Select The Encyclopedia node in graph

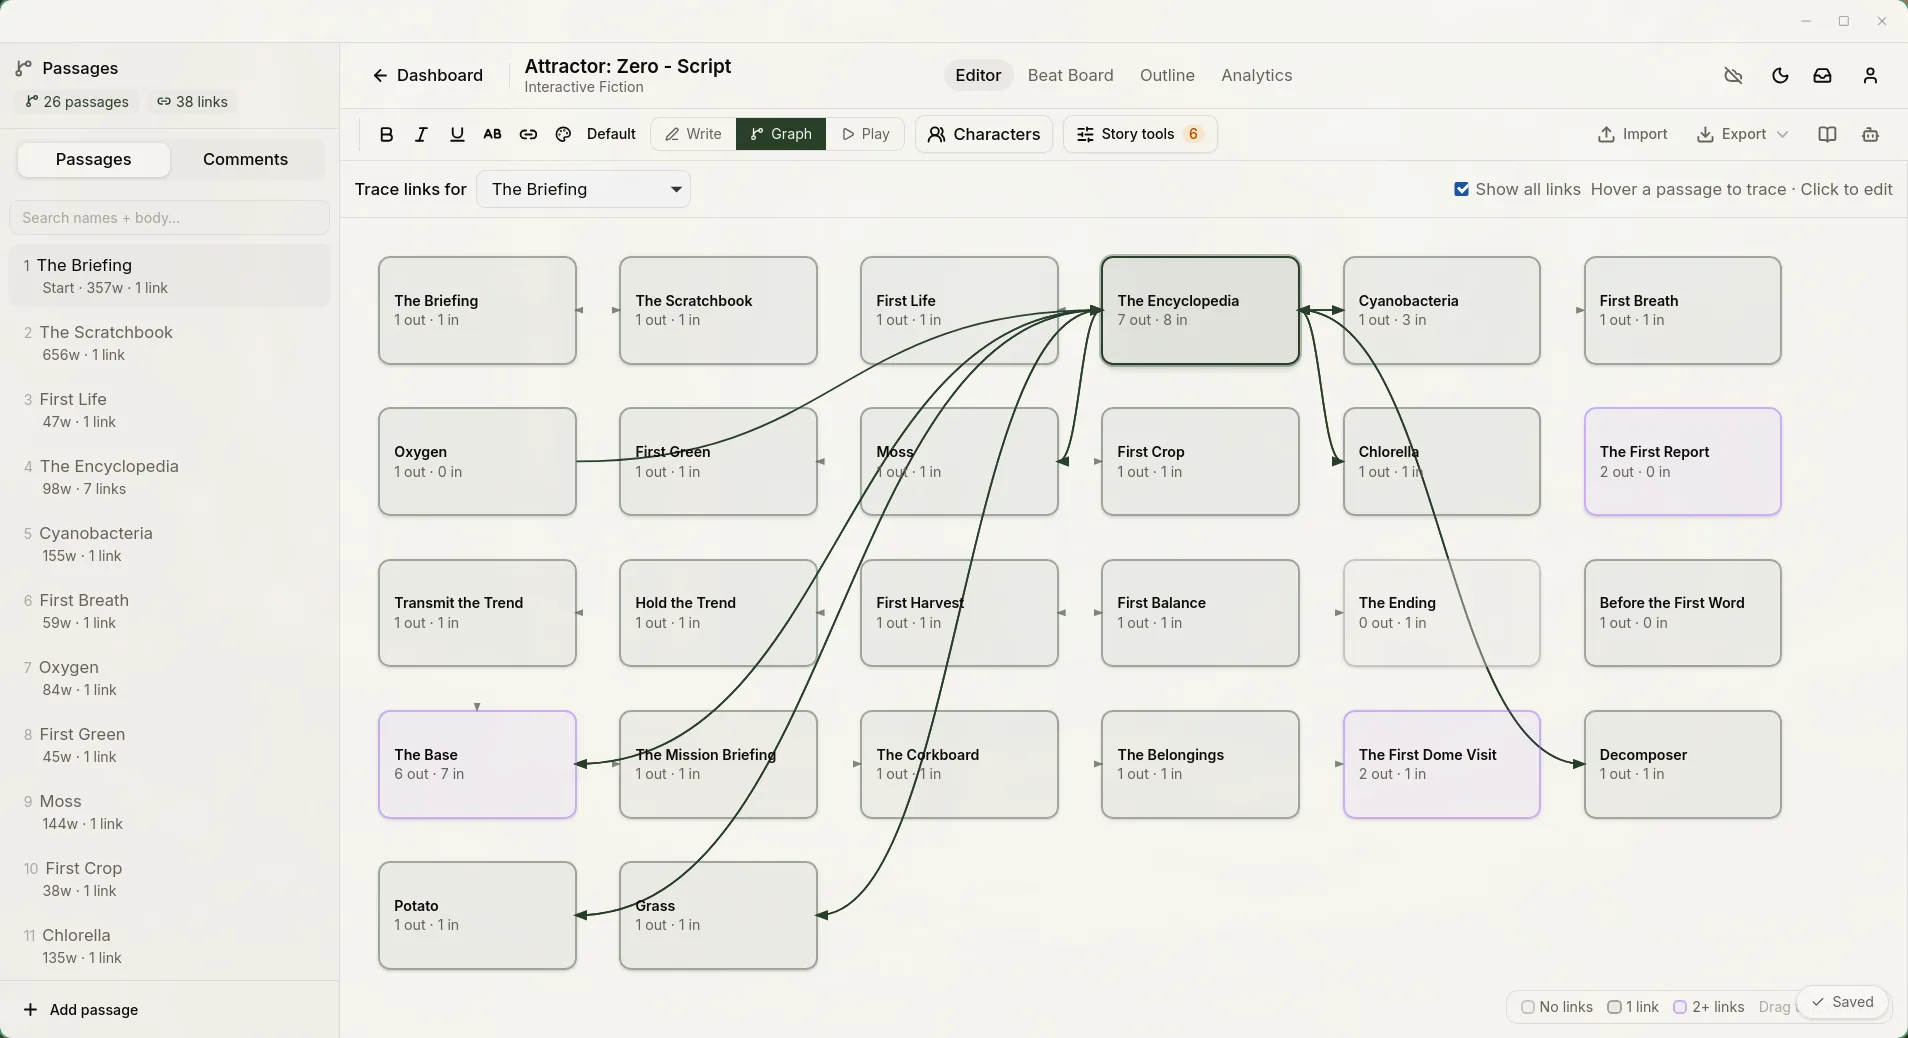(1200, 310)
